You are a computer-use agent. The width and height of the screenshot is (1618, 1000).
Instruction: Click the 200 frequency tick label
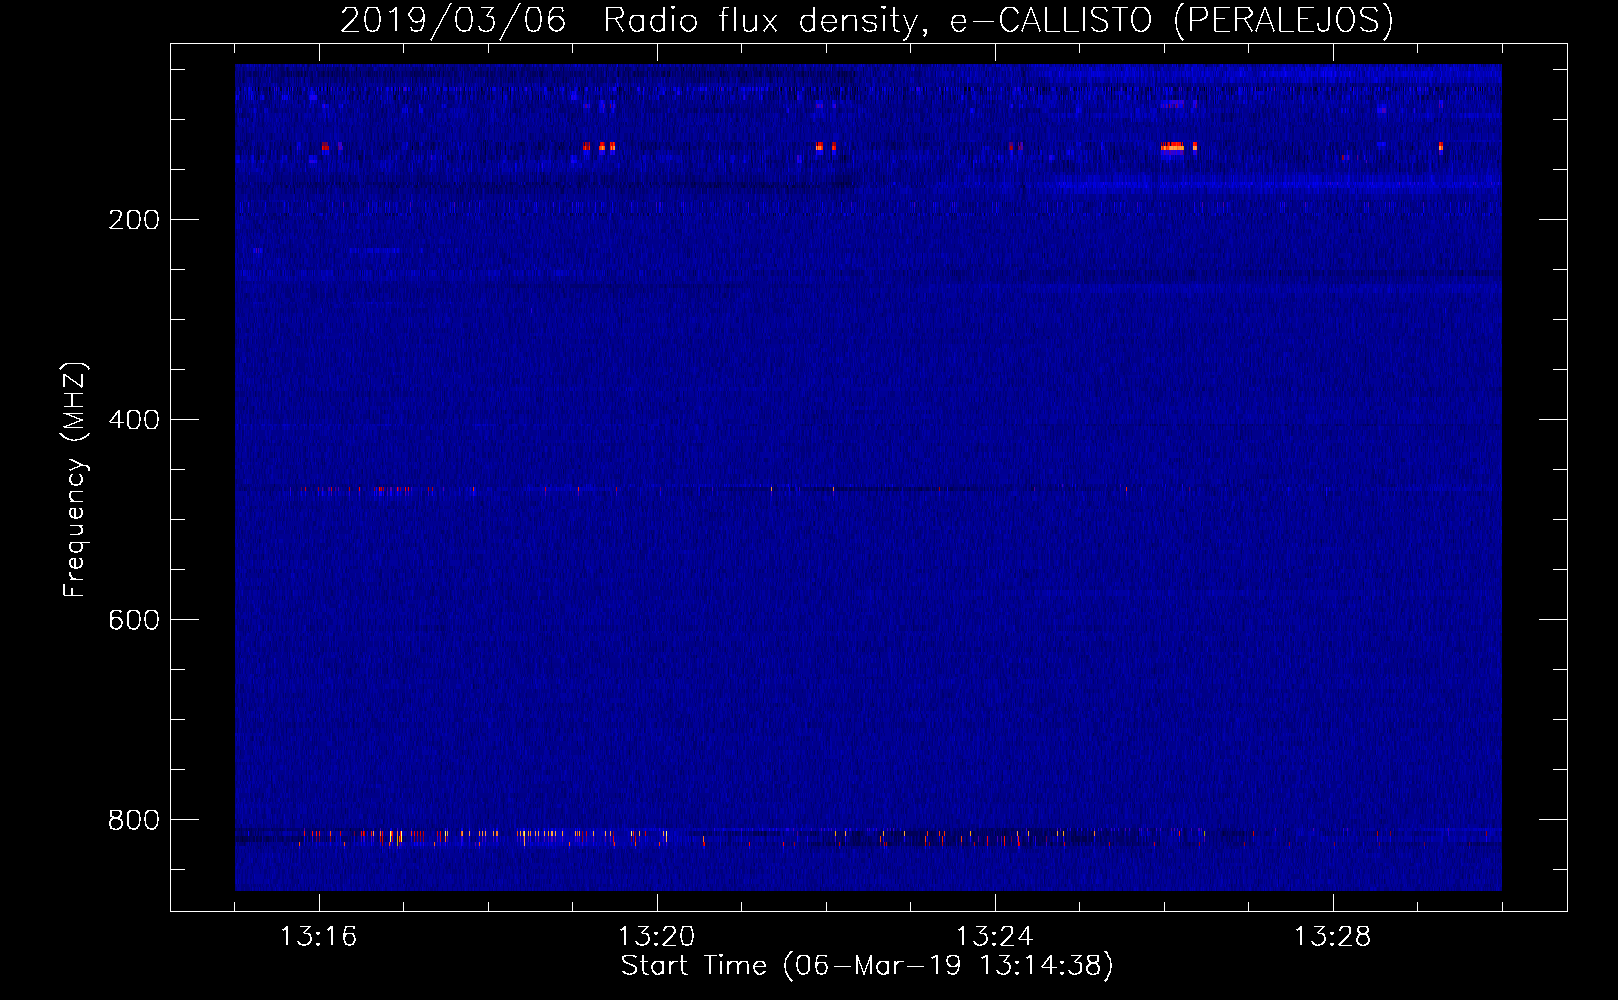pyautogui.click(x=133, y=220)
